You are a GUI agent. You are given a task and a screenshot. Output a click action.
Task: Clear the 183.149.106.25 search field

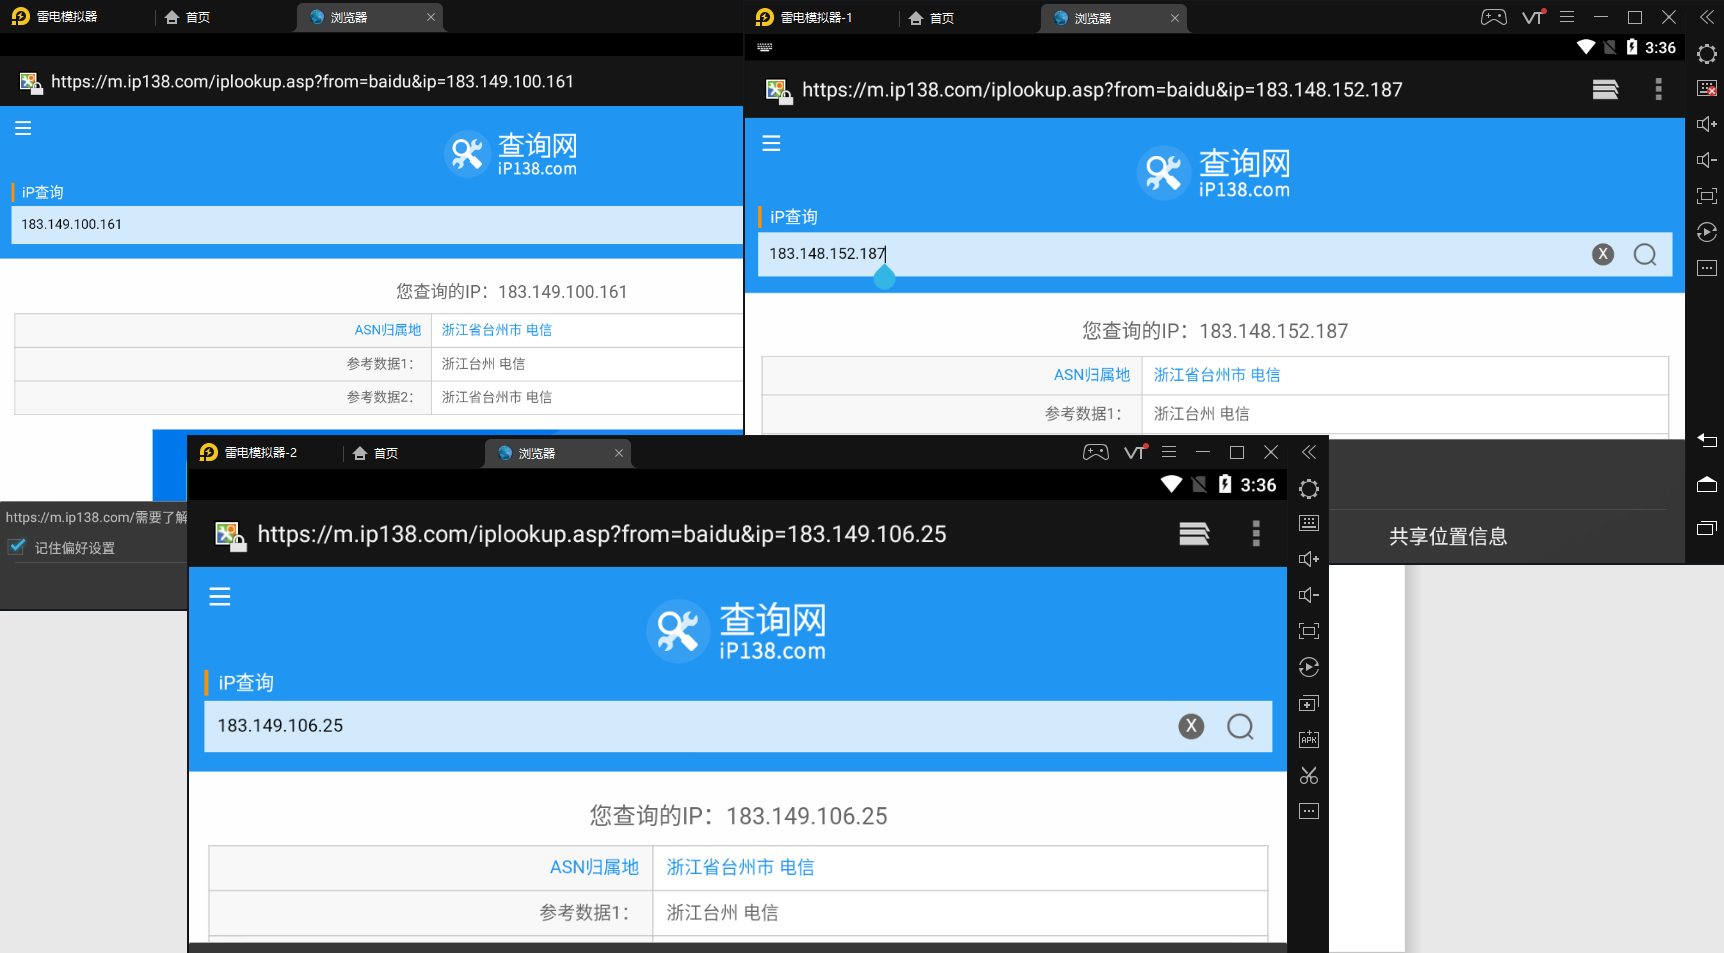click(1191, 726)
